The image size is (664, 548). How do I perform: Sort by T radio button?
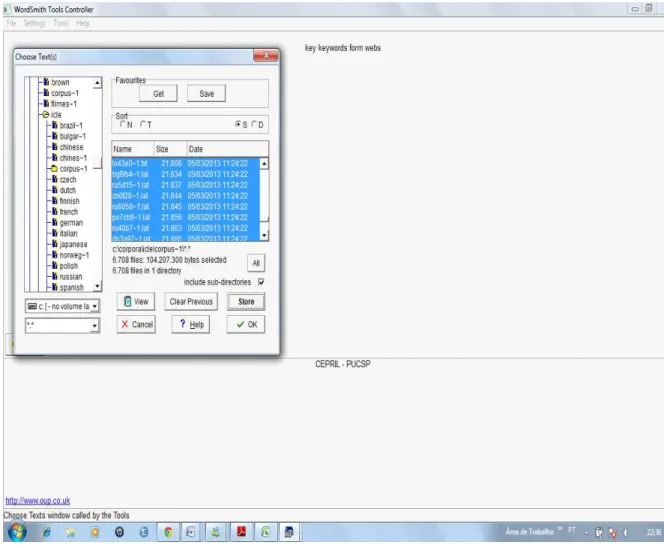[x=143, y=125]
